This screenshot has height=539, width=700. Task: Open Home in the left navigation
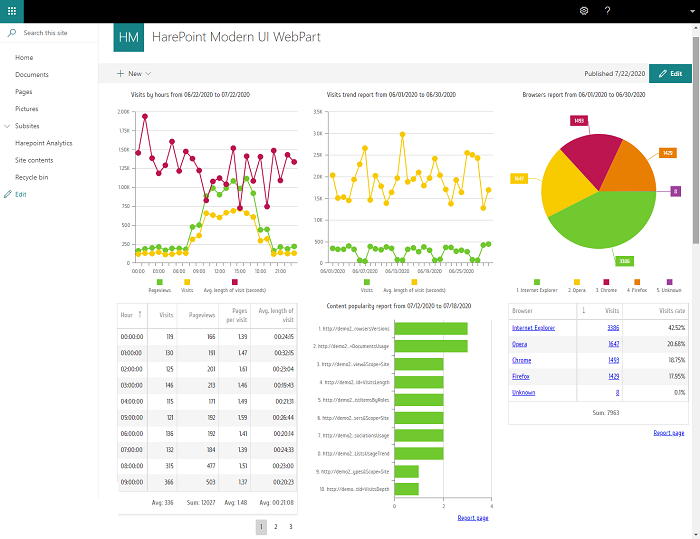click(24, 58)
